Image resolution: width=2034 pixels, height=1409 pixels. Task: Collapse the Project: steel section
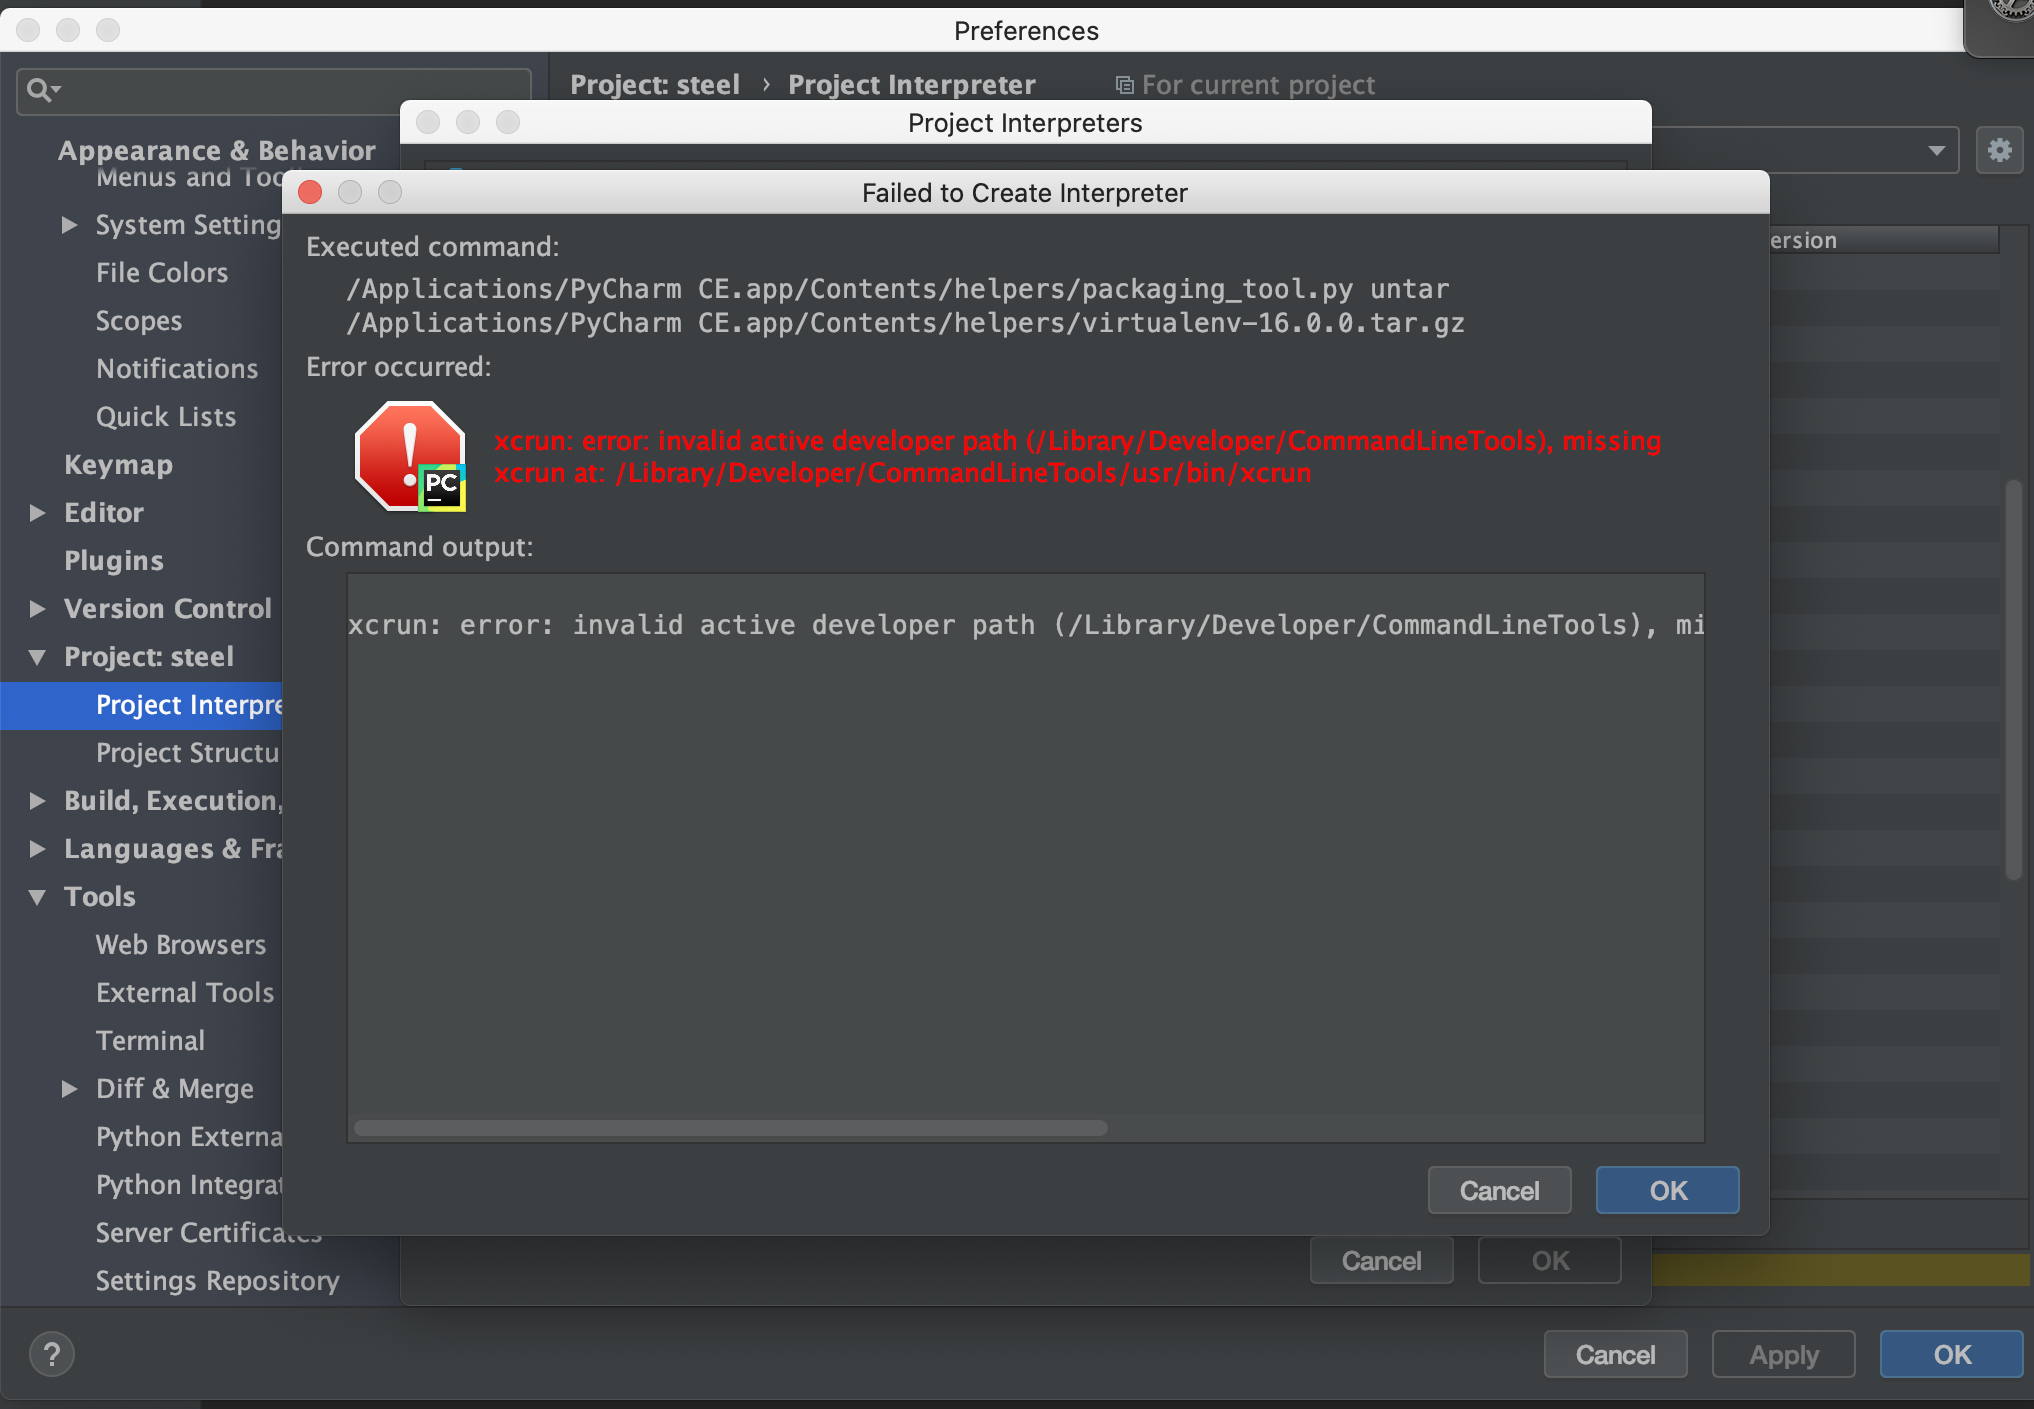pos(38,657)
